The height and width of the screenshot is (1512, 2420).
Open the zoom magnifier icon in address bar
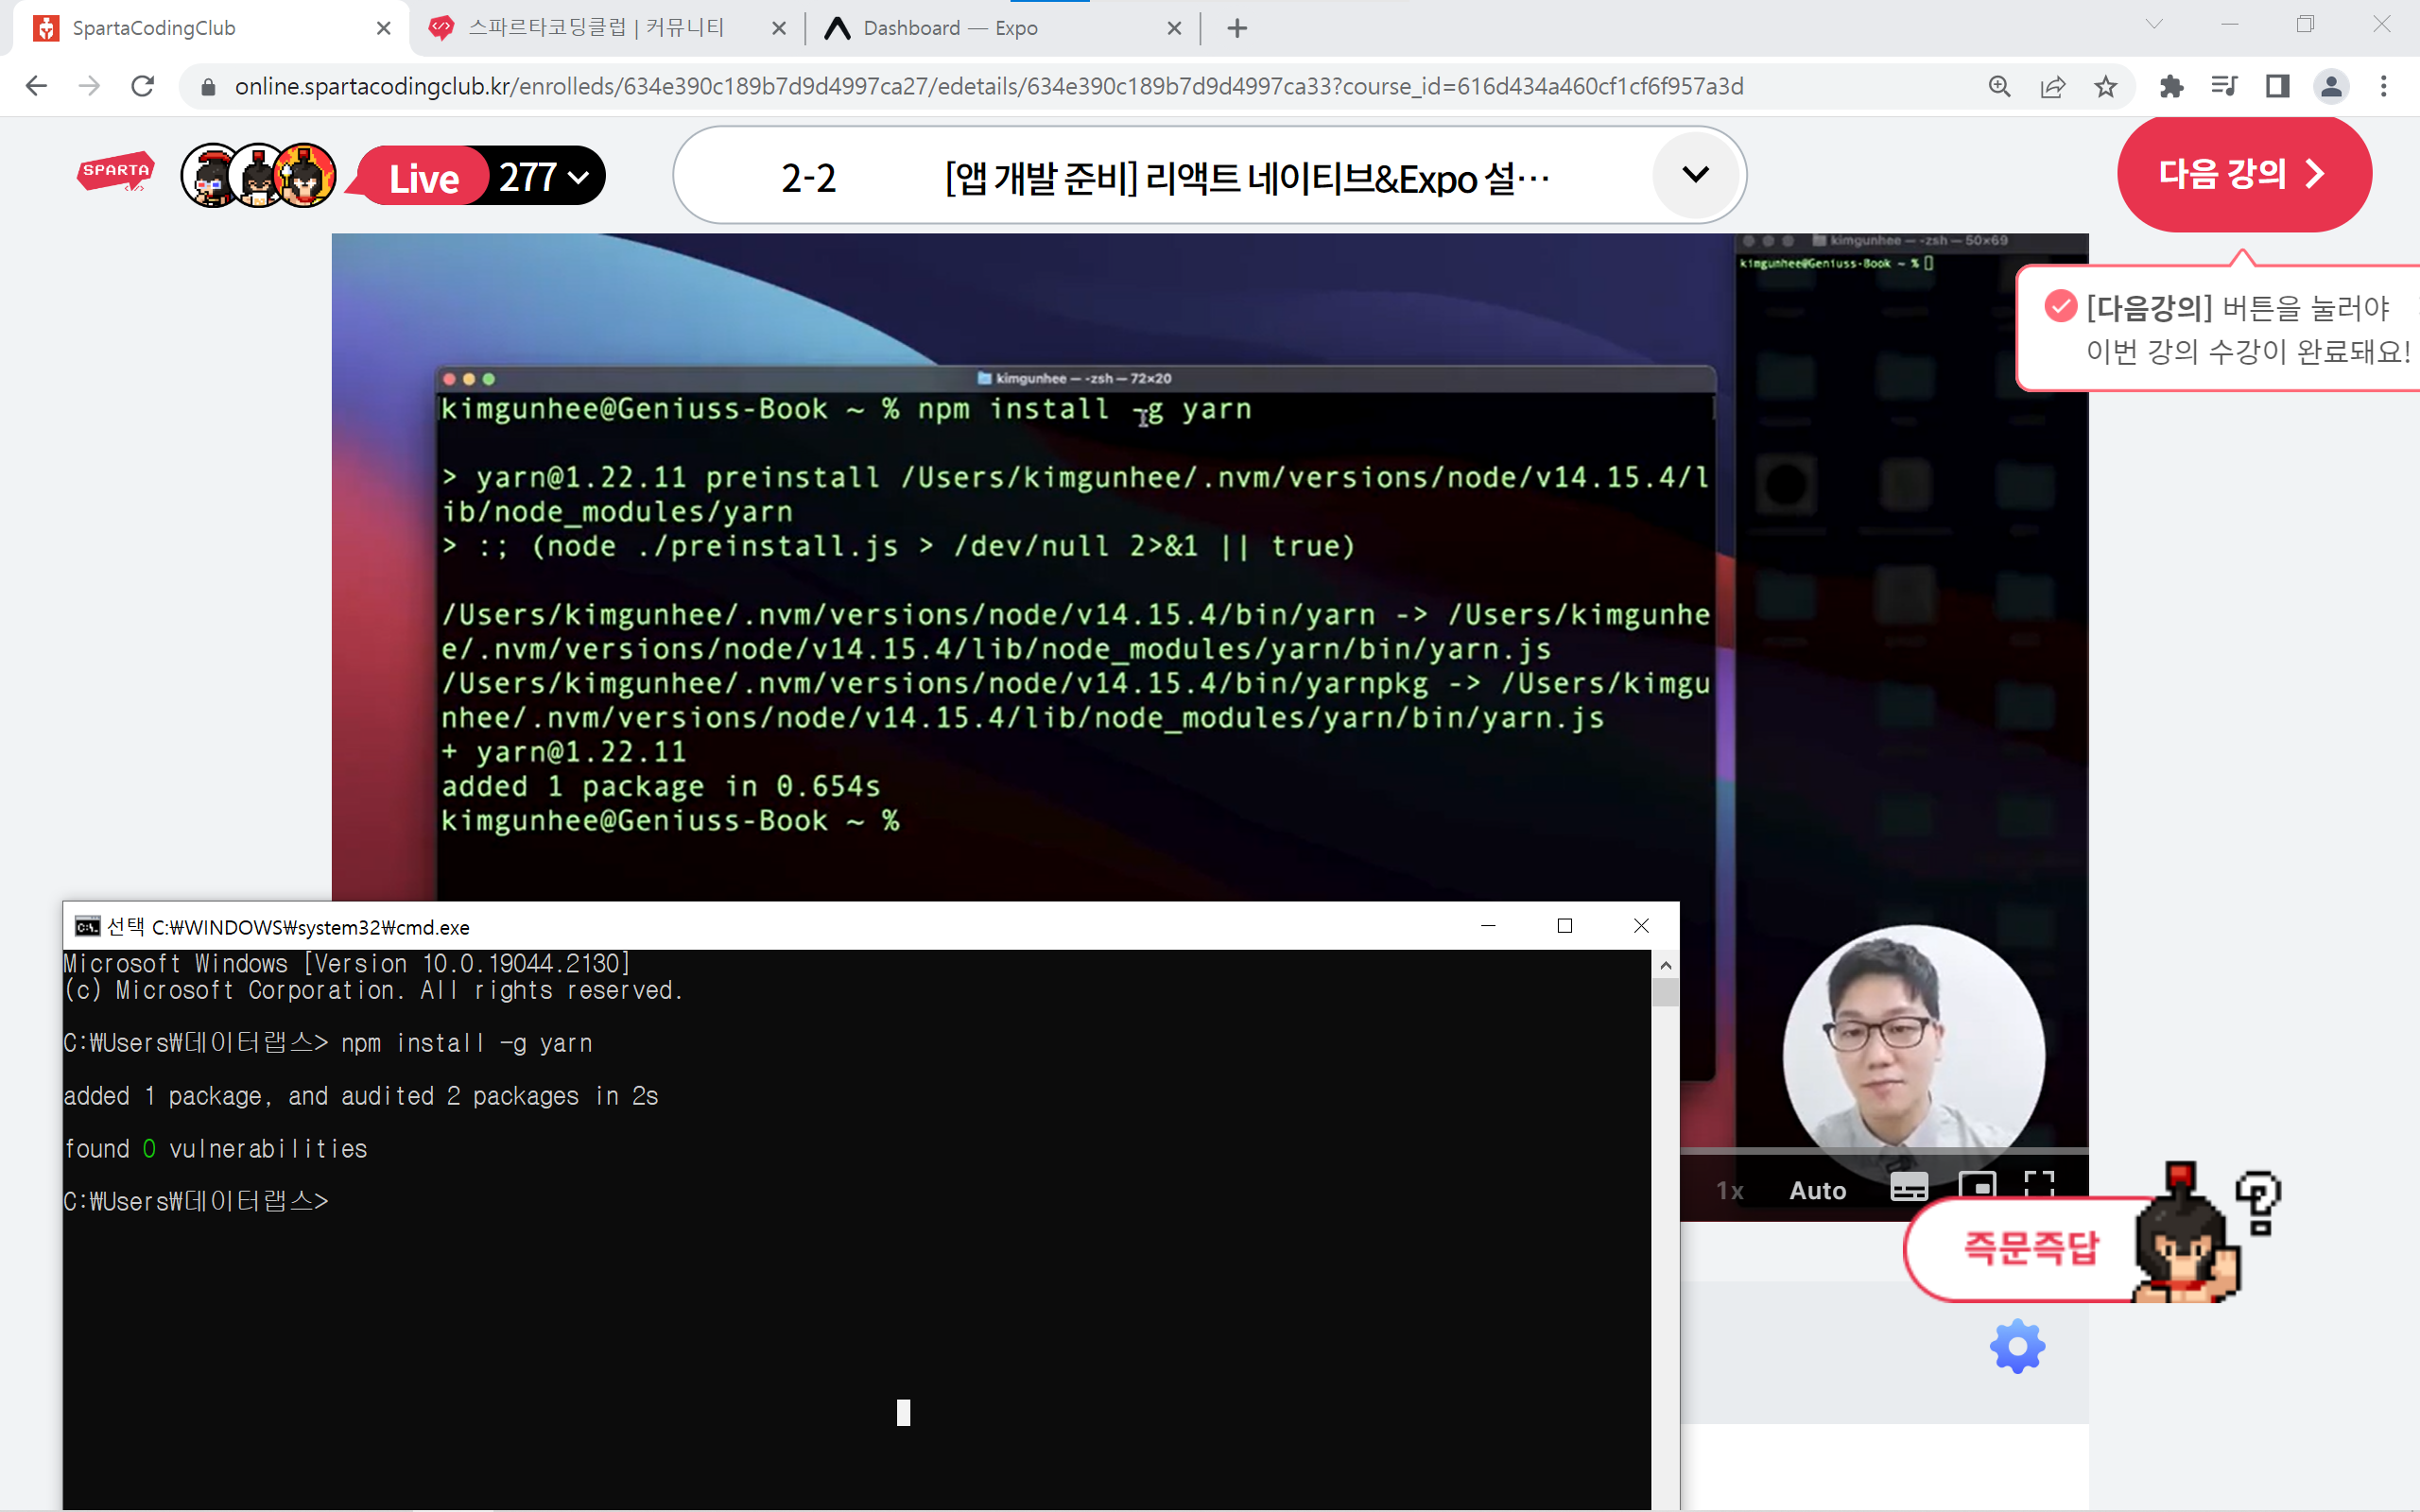pyautogui.click(x=1999, y=86)
